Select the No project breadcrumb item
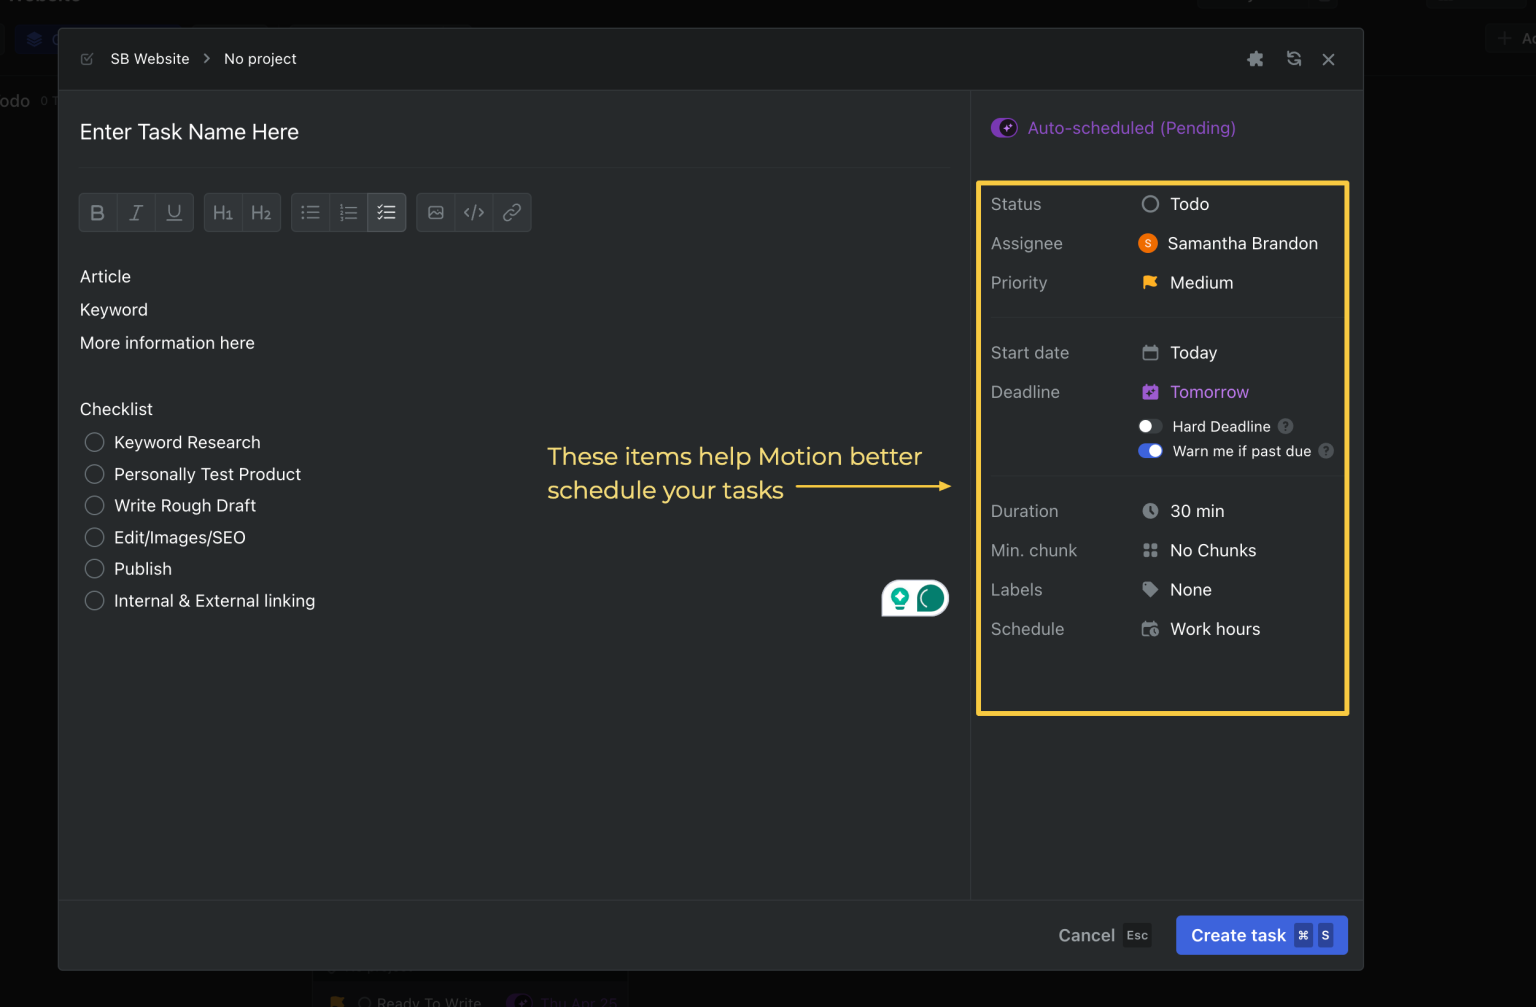Screen dimensions: 1536x1007 260,59
